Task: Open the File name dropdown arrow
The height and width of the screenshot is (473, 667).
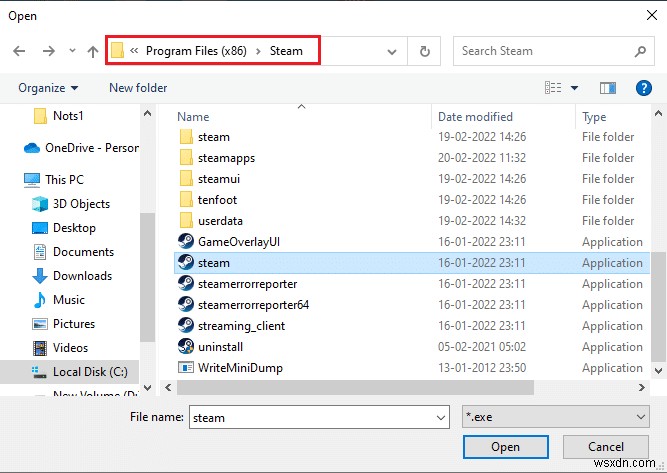Action: pyautogui.click(x=441, y=418)
